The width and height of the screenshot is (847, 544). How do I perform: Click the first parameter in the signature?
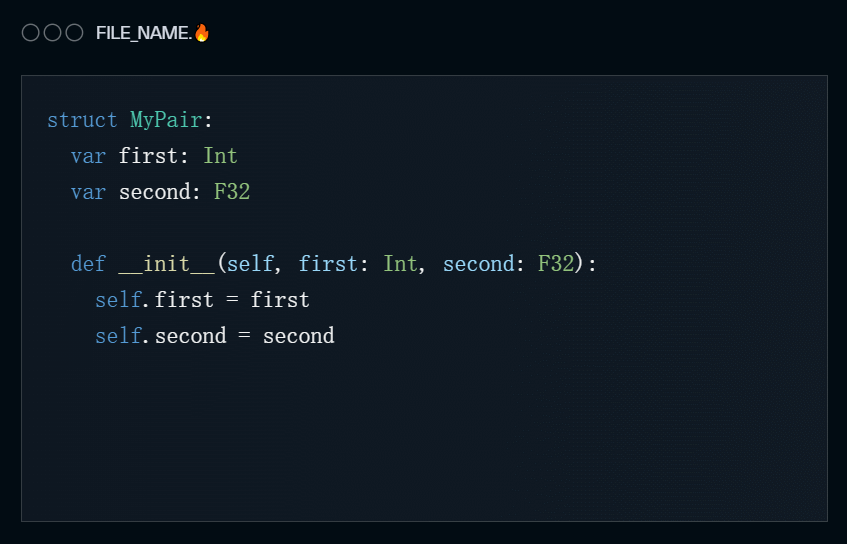coord(328,264)
